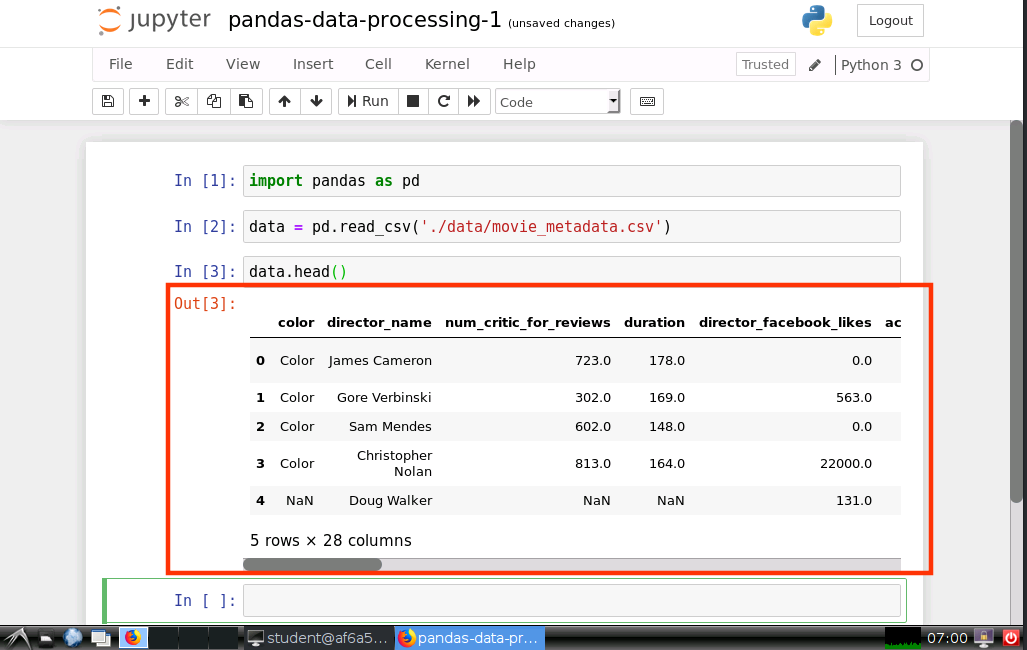This screenshot has height=650, width=1027.
Task: Click the 723.0 reviews value
Action: pos(593,360)
